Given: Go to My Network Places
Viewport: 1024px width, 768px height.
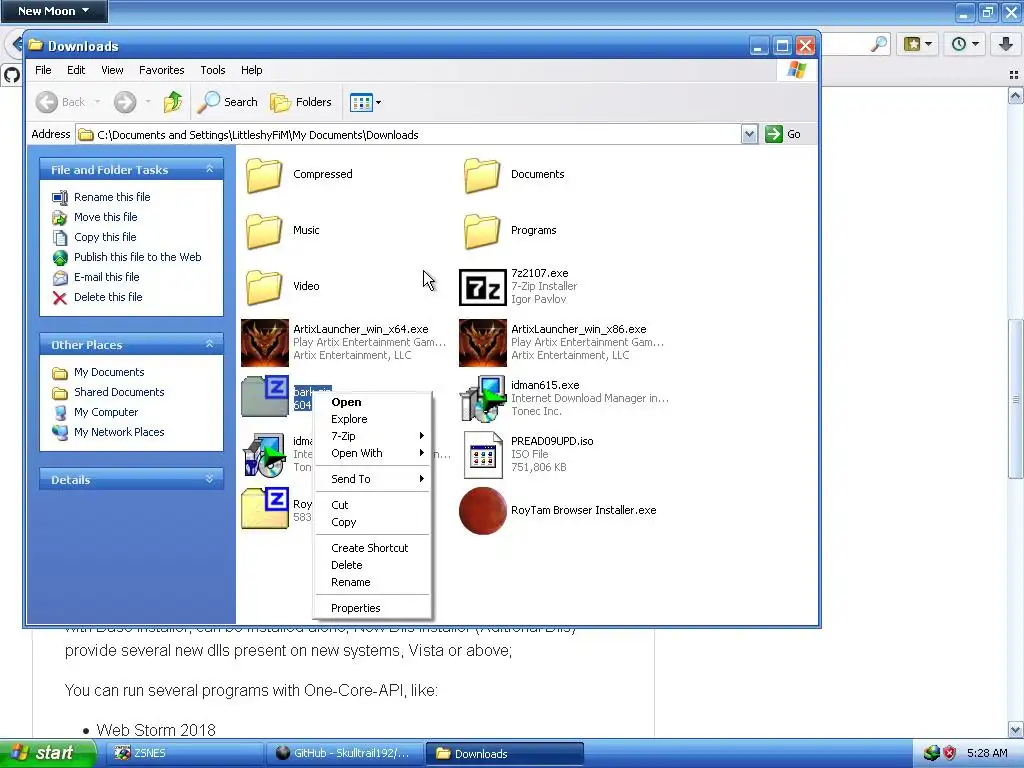Looking at the screenshot, I should tap(119, 432).
